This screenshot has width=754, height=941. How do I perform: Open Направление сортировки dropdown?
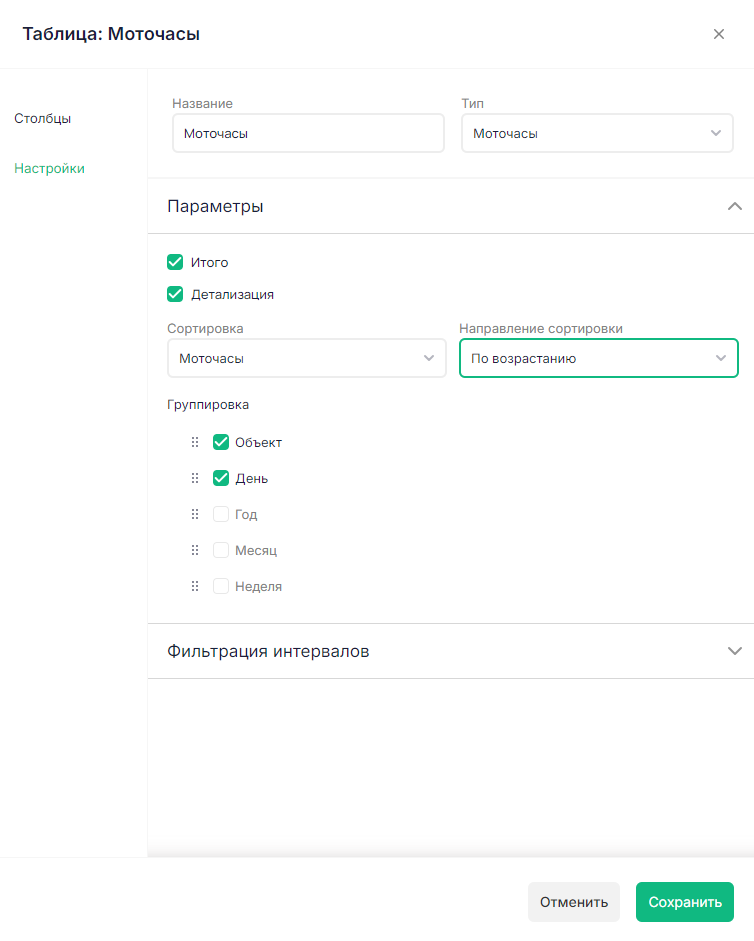pyautogui.click(x=598, y=358)
